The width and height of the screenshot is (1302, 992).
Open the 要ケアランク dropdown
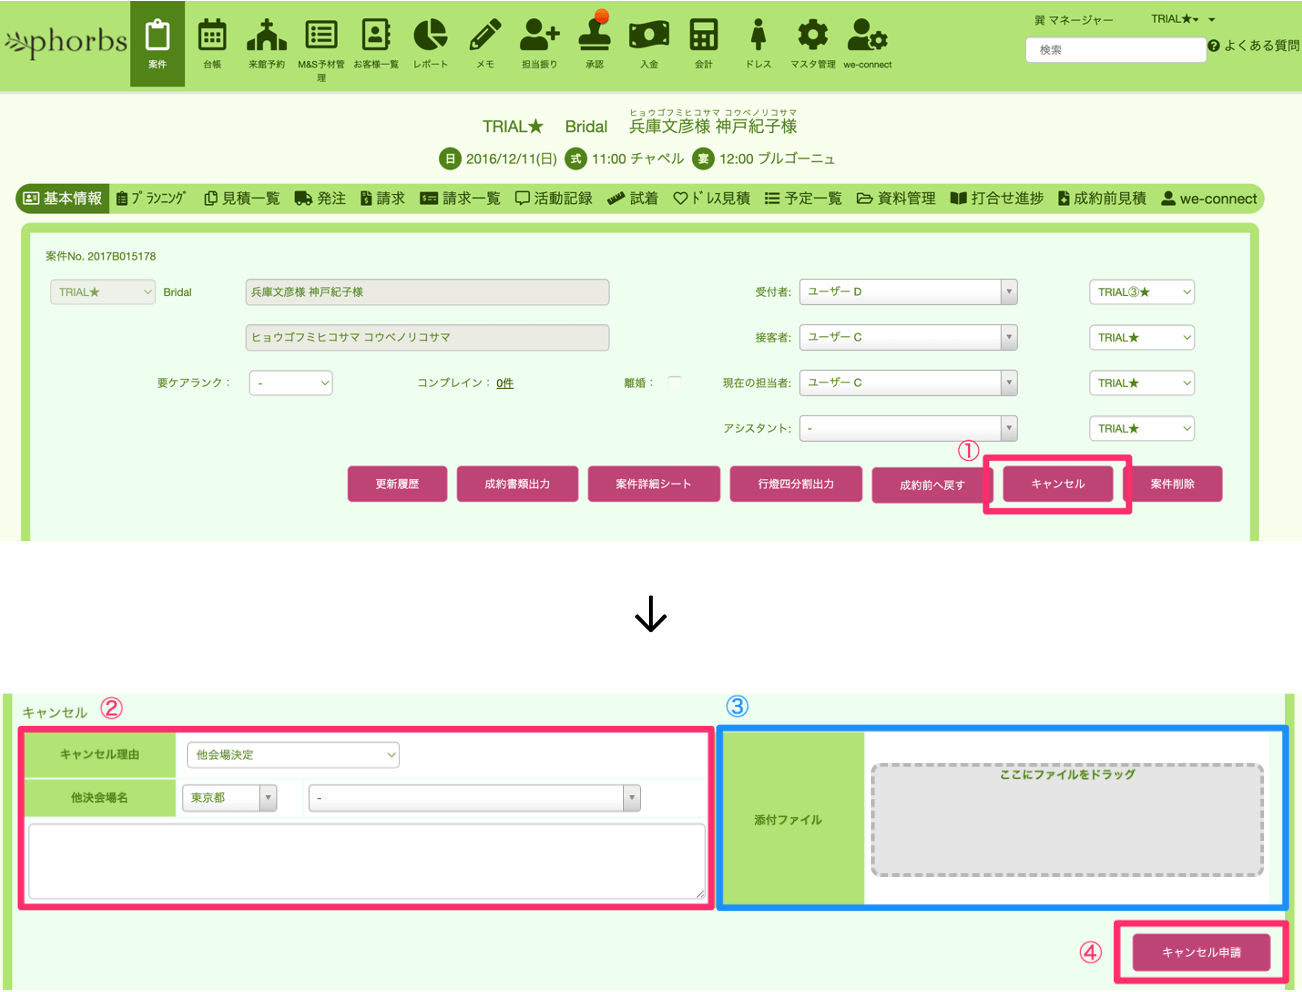point(290,383)
